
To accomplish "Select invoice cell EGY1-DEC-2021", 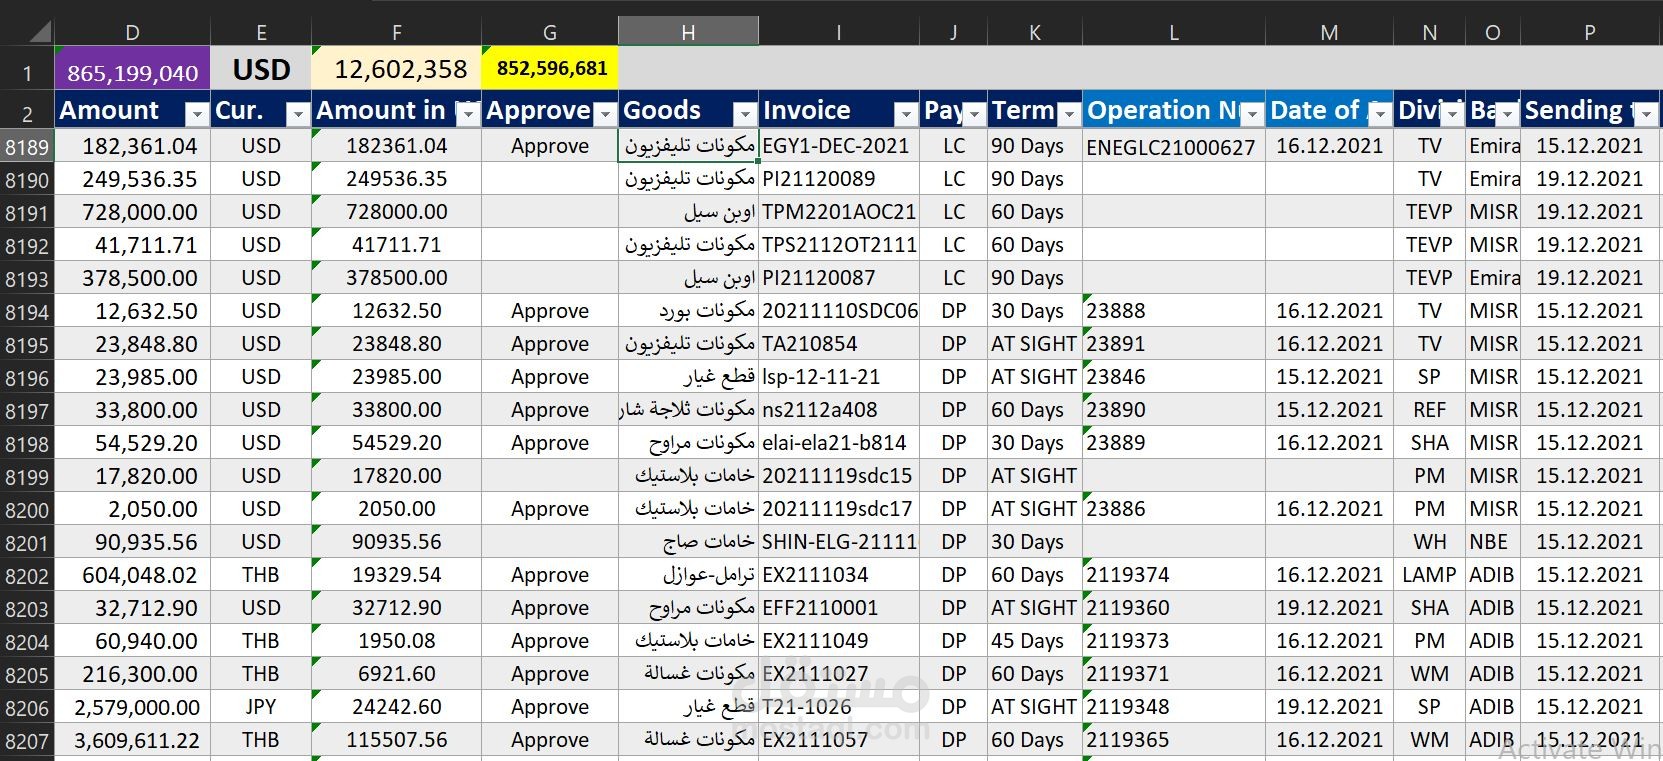I will 838,146.
